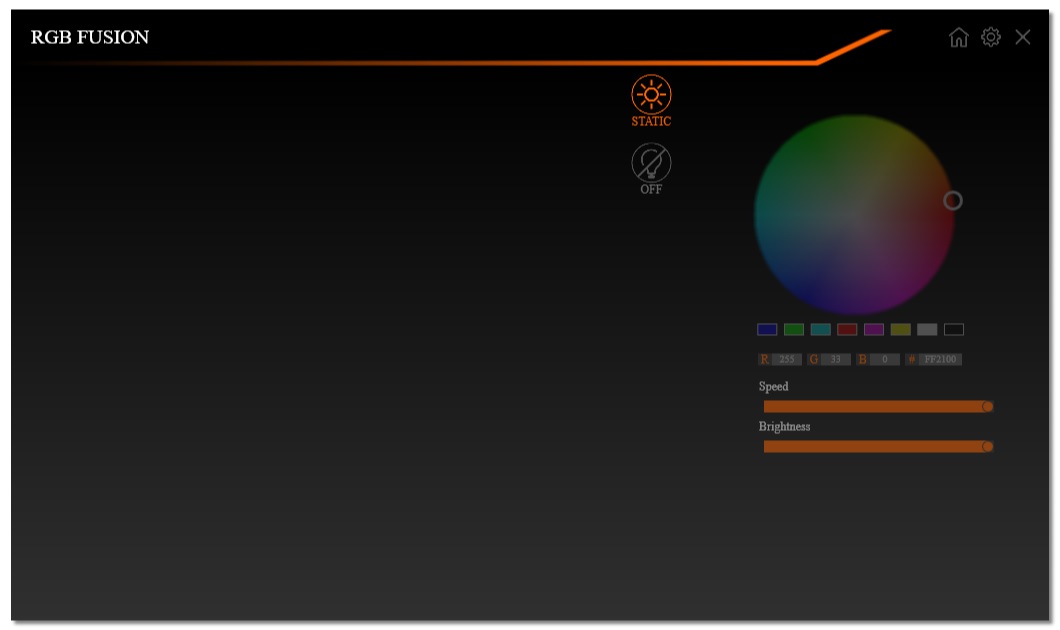The image size is (1060, 630).
Task: Click the color wheel picker
Action: coord(854,215)
